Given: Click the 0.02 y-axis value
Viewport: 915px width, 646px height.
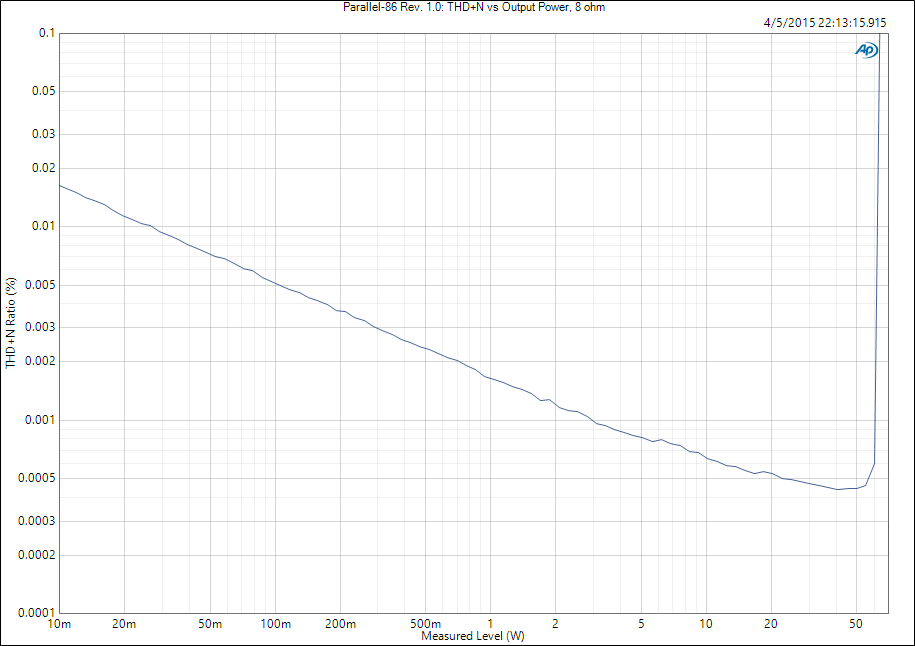Looking at the screenshot, I should click(44, 168).
